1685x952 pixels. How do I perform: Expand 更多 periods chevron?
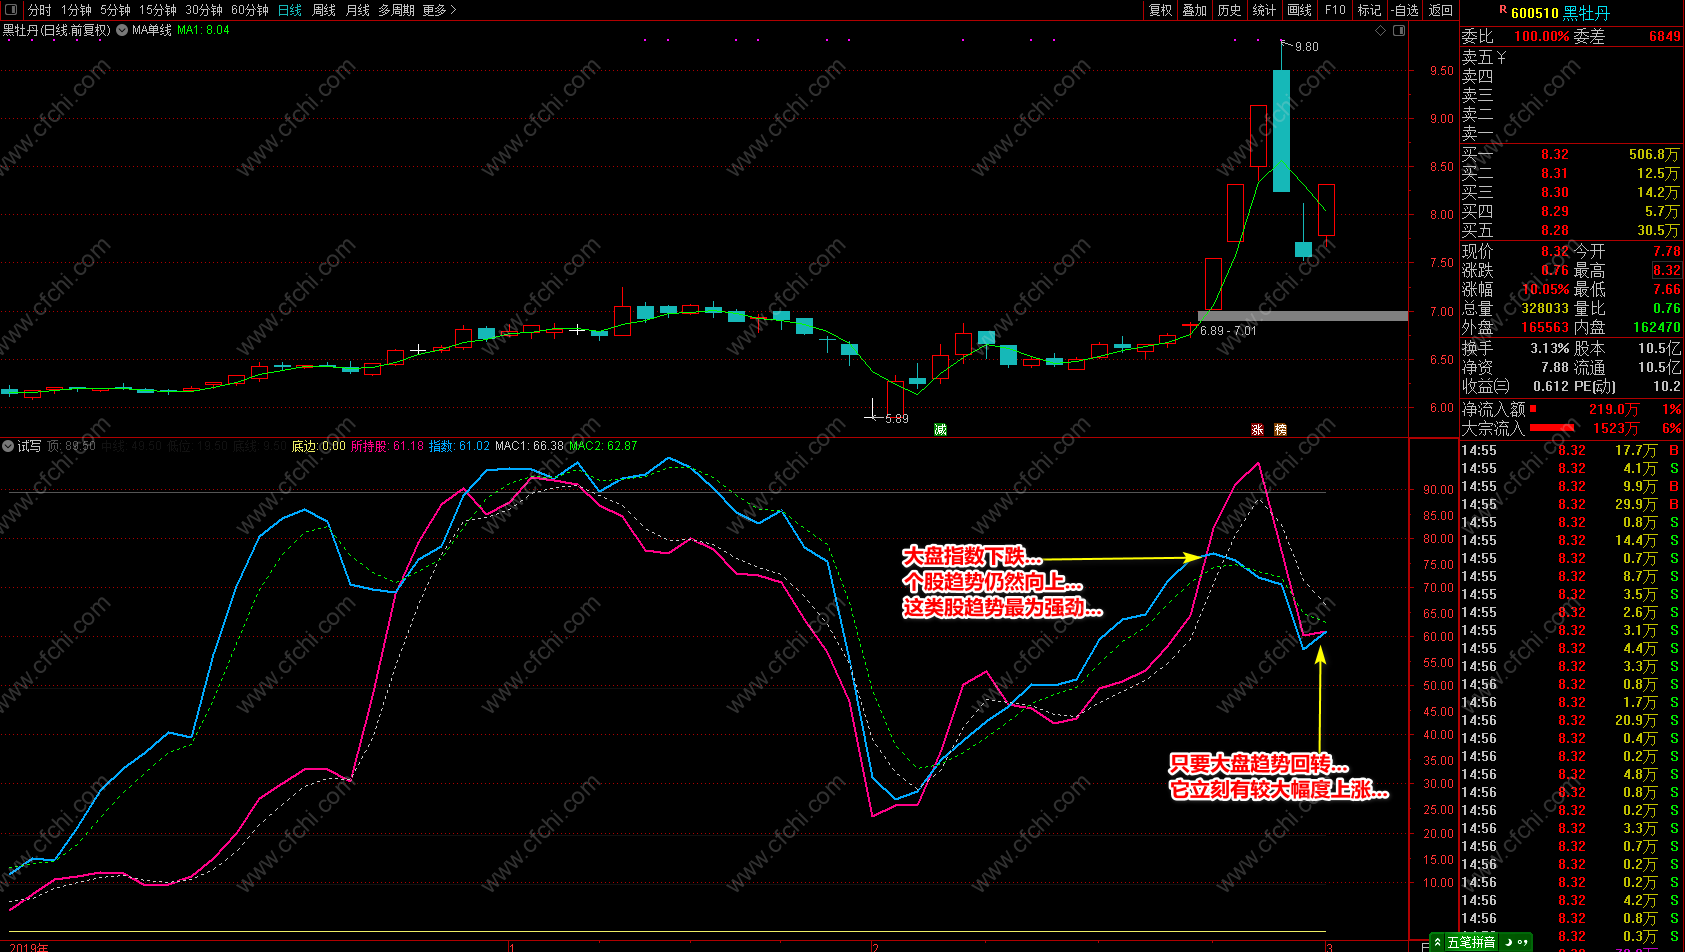(x=439, y=10)
